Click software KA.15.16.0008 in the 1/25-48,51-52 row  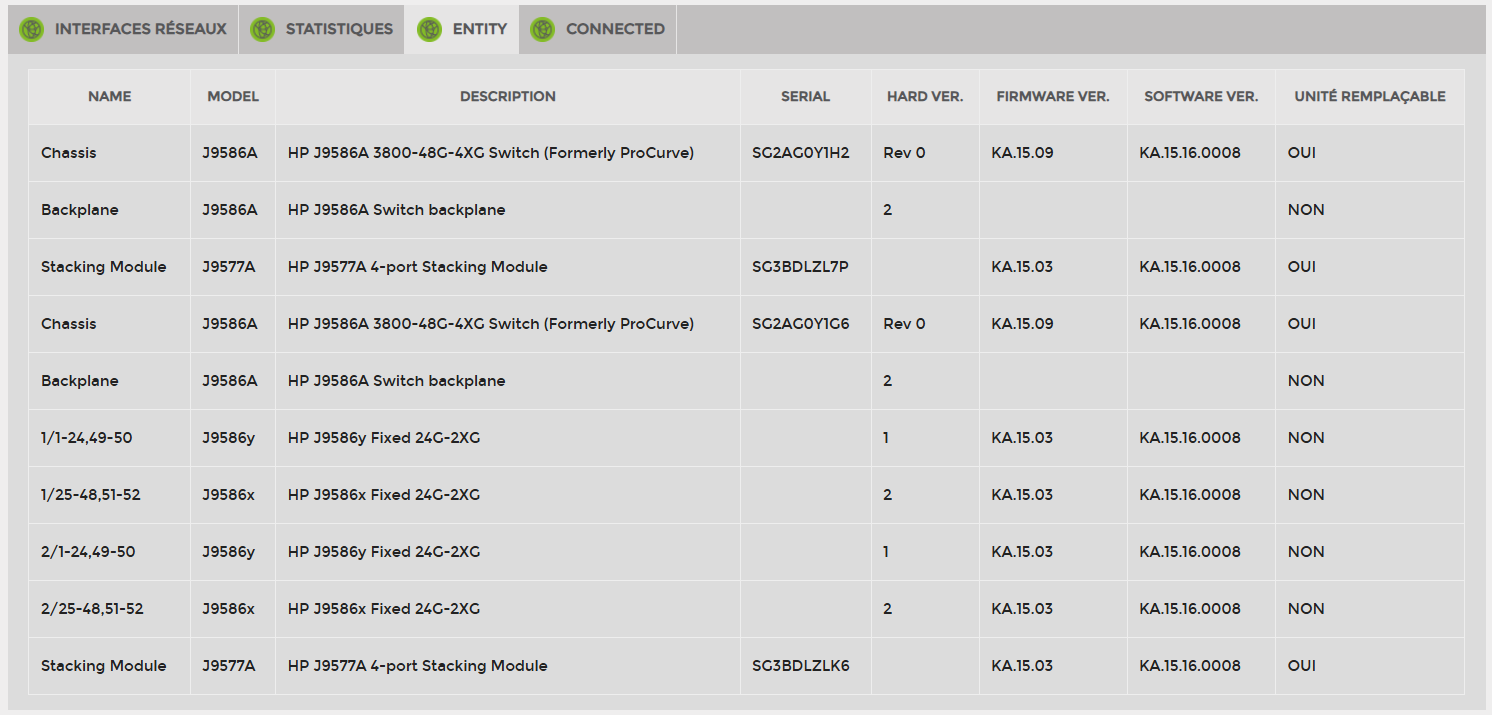[1190, 495]
